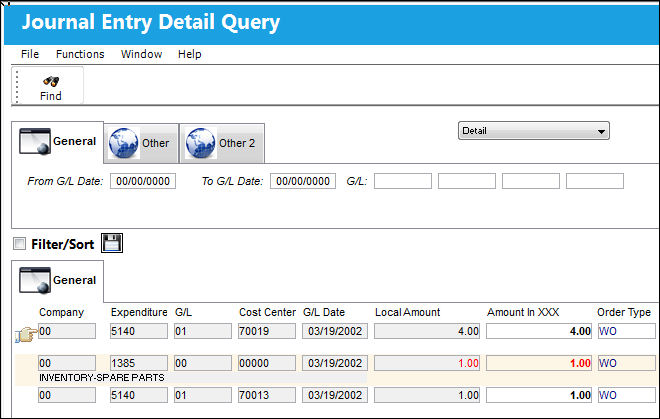660x419 pixels.
Task: Click Cost Center 00000 field
Action: pos(267,363)
